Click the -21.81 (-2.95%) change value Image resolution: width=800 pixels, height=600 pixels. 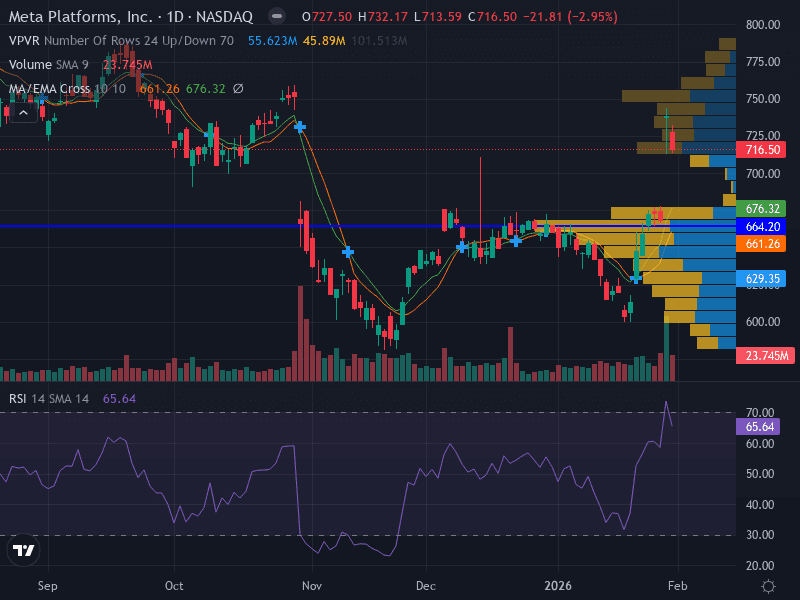[570, 16]
